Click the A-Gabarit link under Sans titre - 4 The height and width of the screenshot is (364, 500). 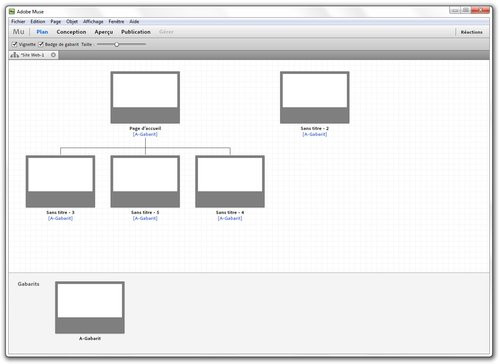pyautogui.click(x=230, y=218)
